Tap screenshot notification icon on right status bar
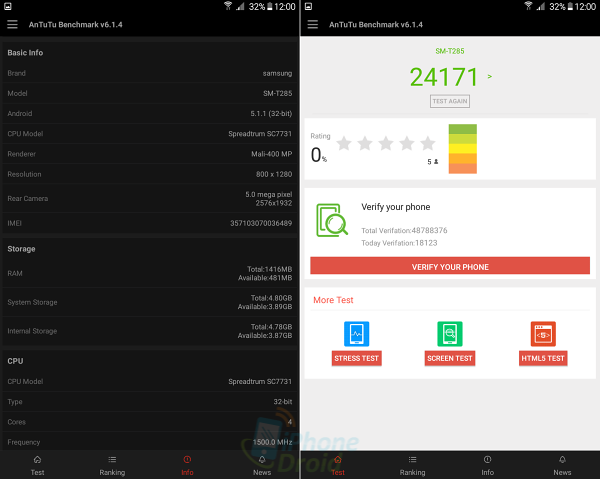The width and height of the screenshot is (600, 479). [x=308, y=6]
